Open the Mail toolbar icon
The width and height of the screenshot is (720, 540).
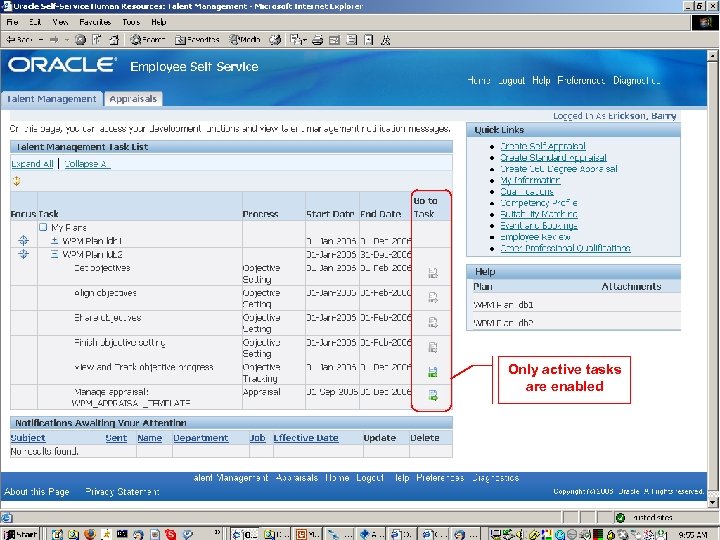(x=298, y=40)
